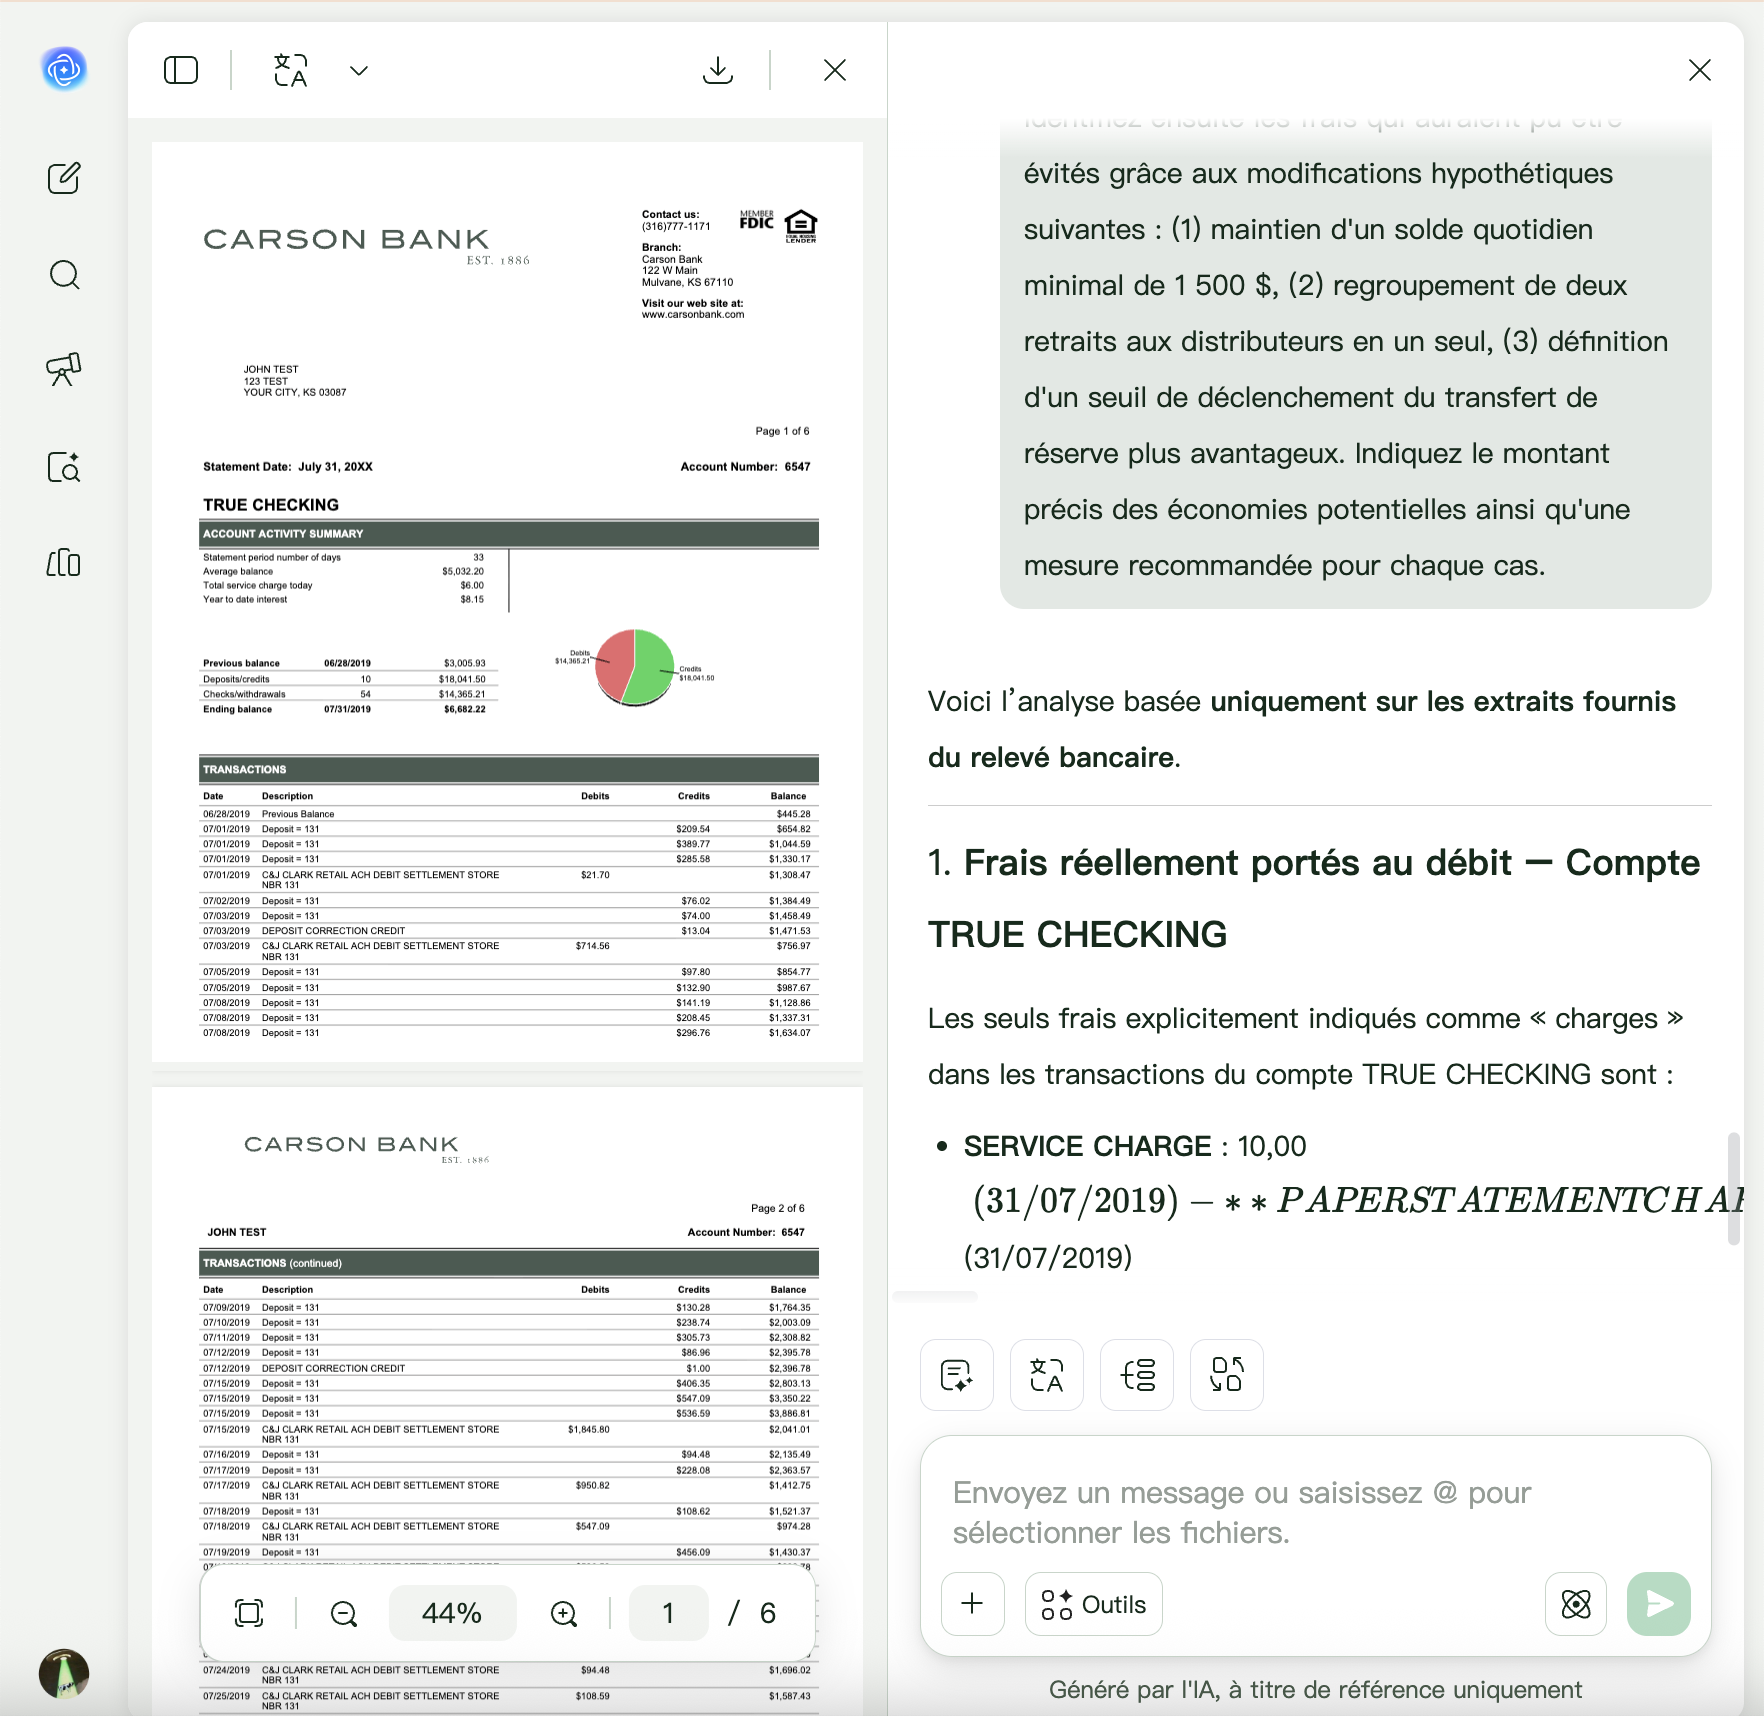
Task: Focus the chat message input field
Action: click(1316, 1512)
